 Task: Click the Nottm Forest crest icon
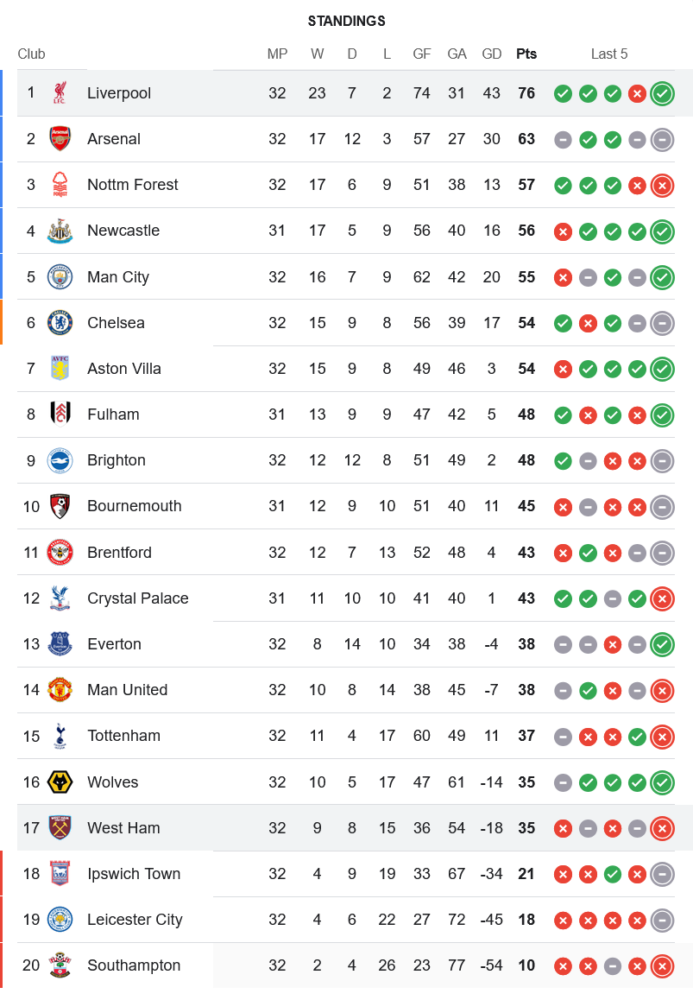pyautogui.click(x=60, y=185)
